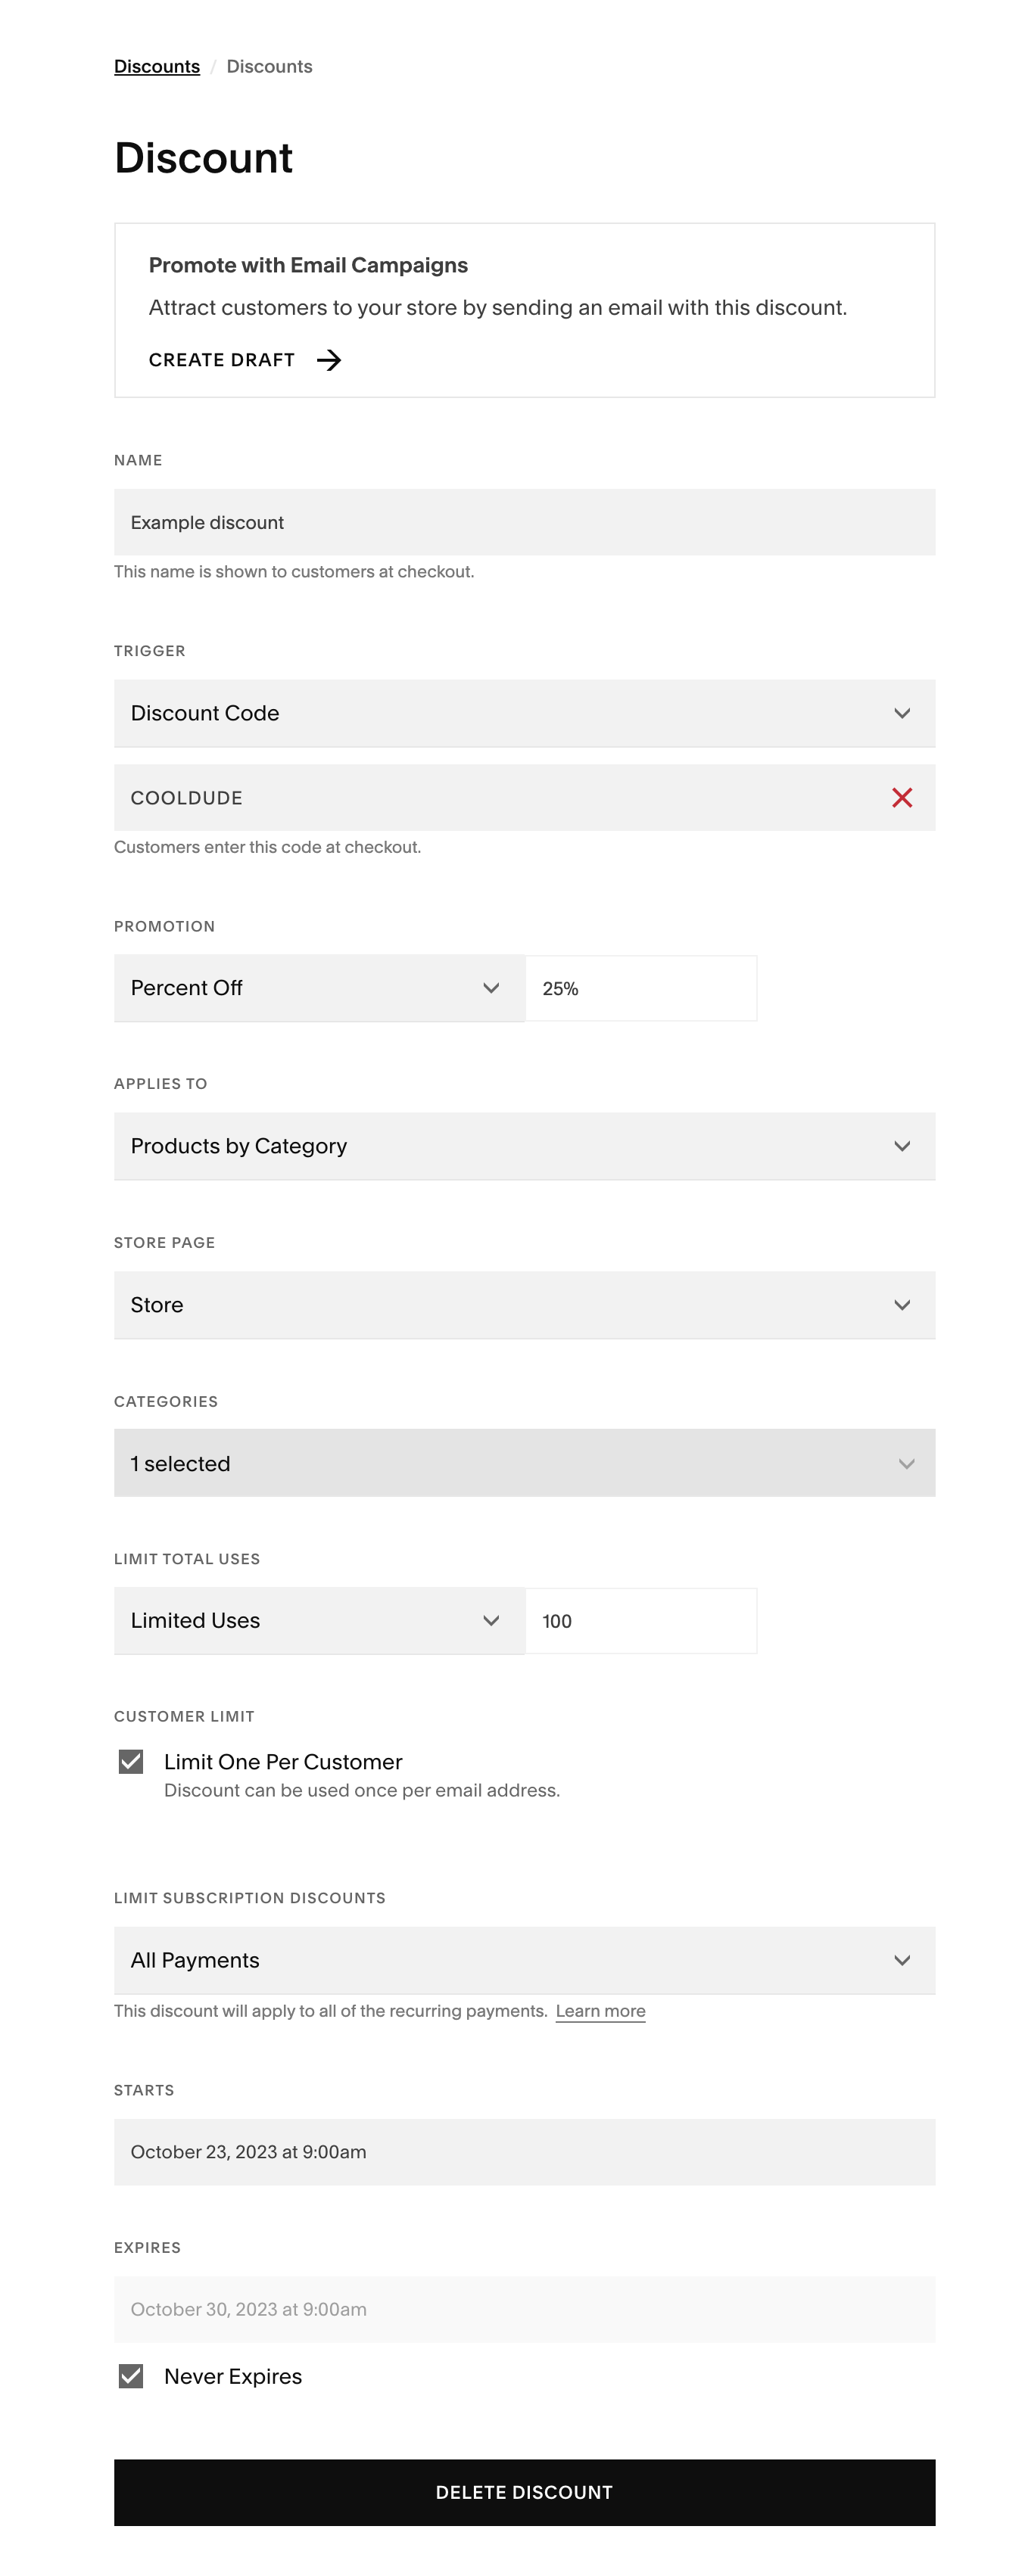The height and width of the screenshot is (2576, 1025).
Task: Click the 25% percentage input field
Action: click(x=640, y=988)
